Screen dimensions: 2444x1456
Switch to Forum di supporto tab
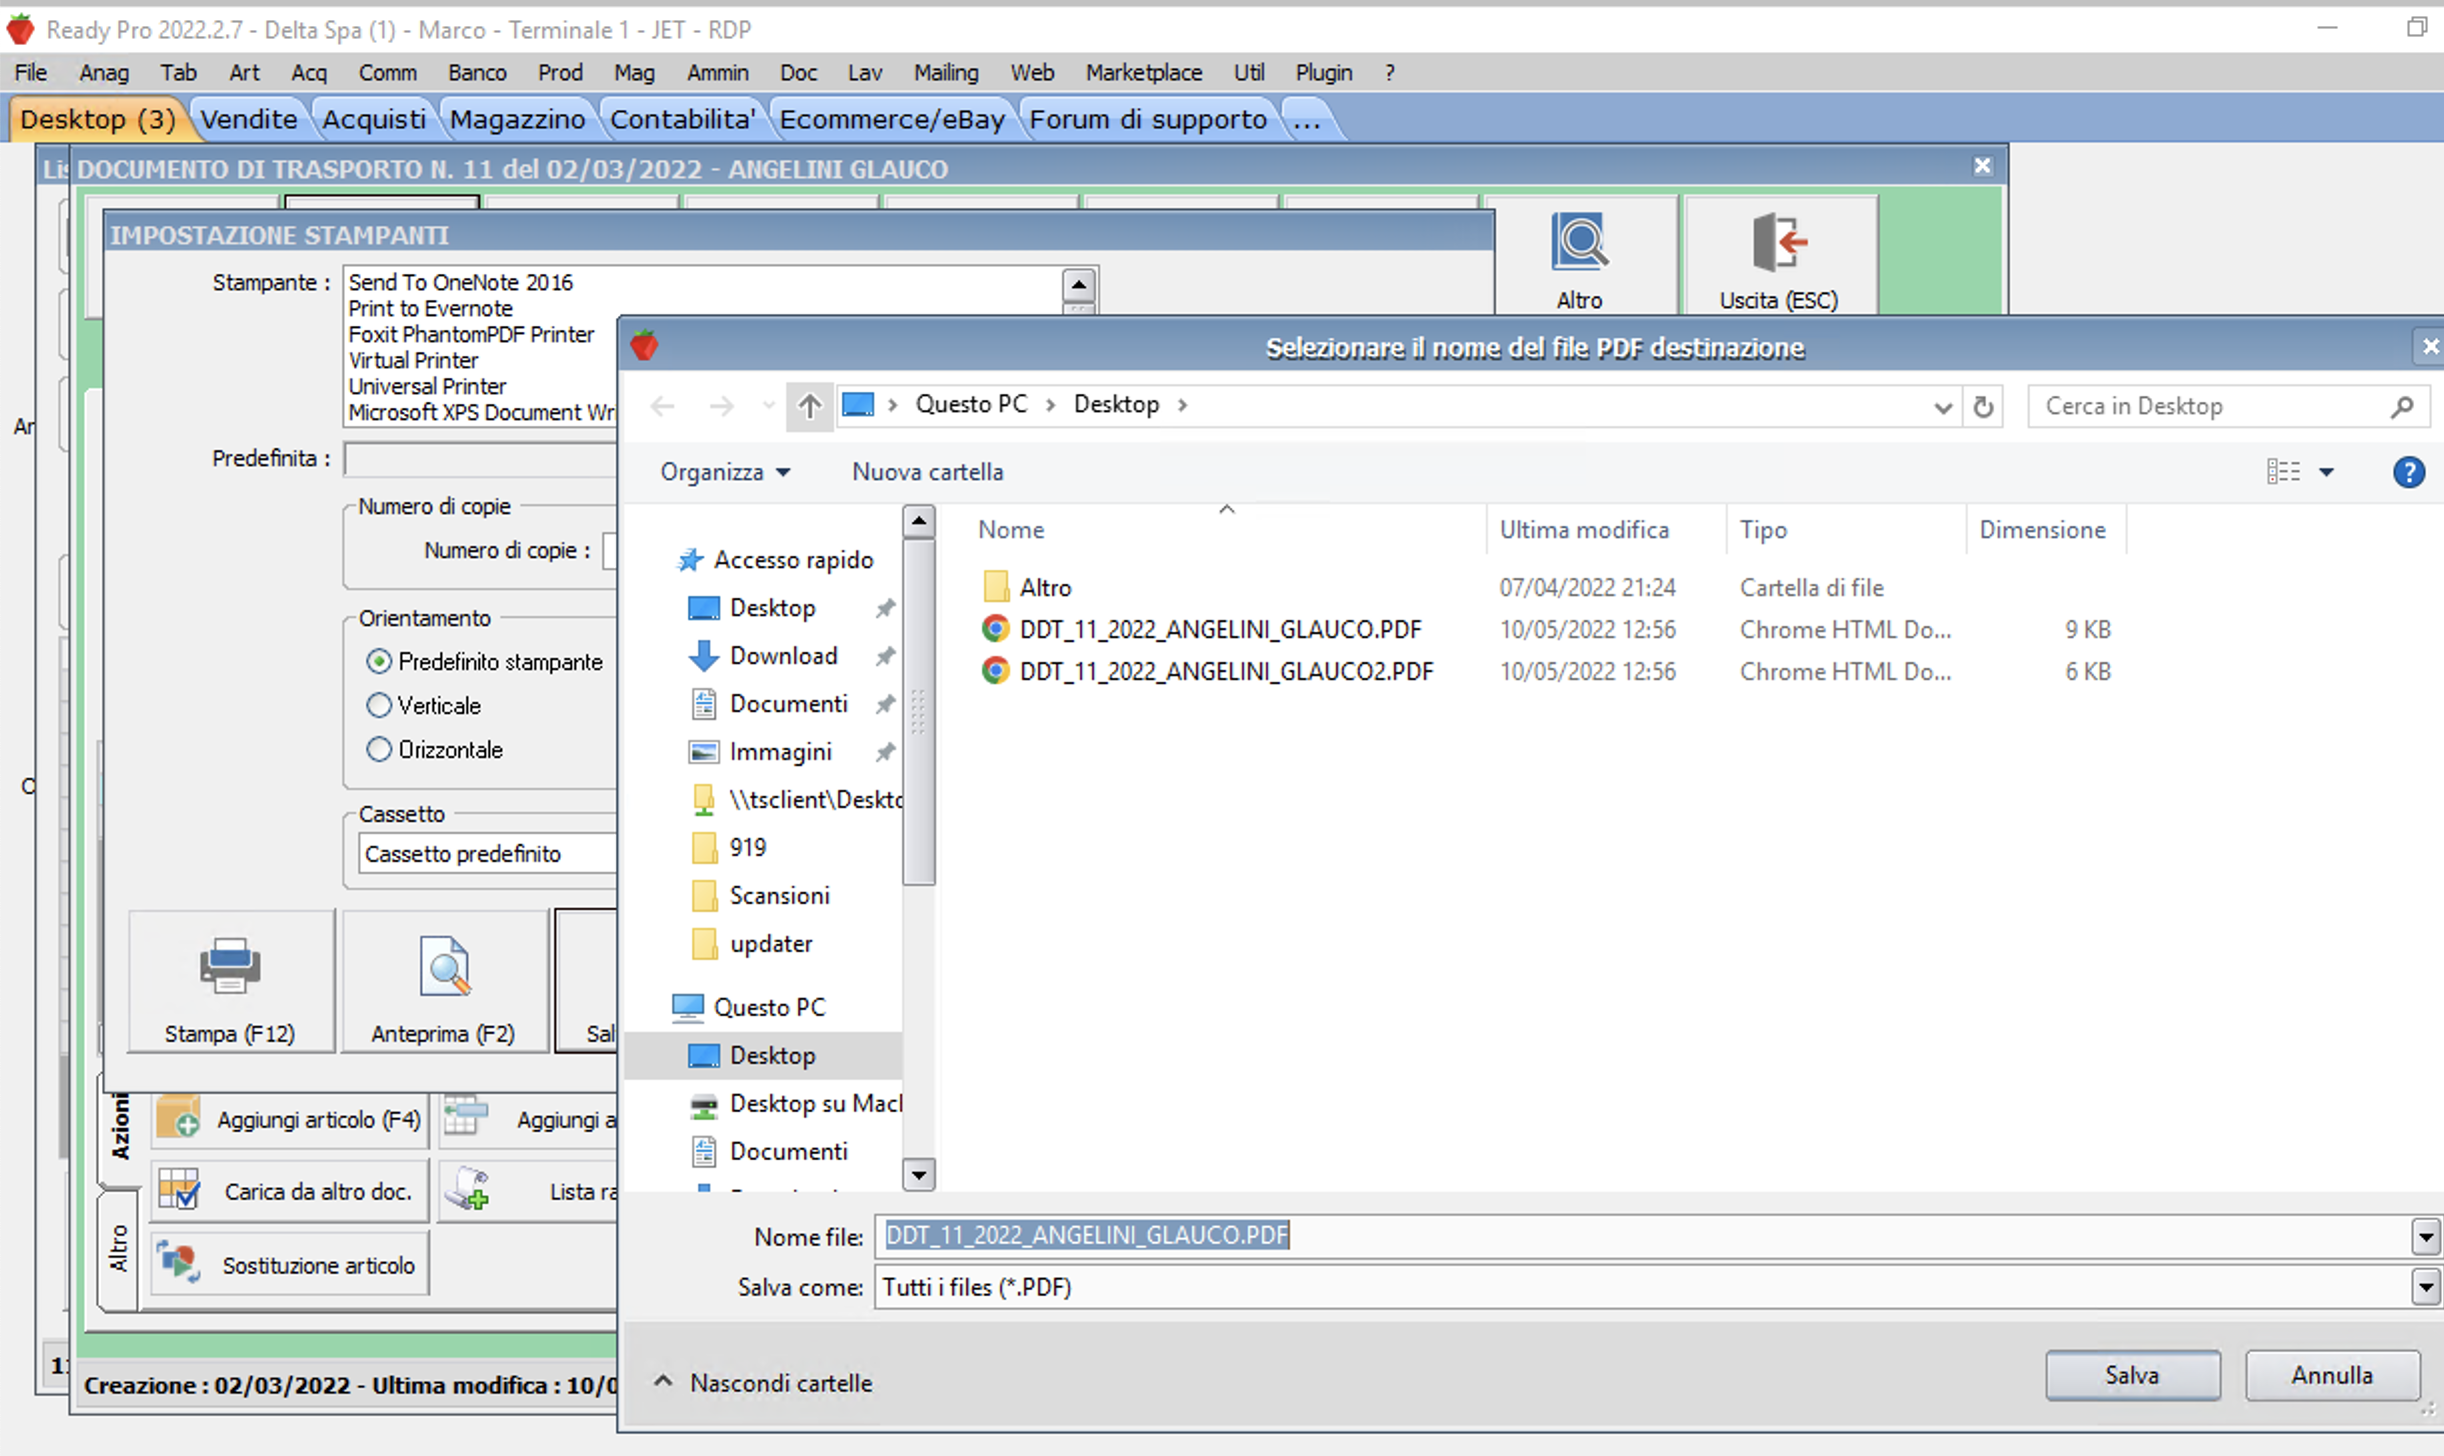(1148, 119)
